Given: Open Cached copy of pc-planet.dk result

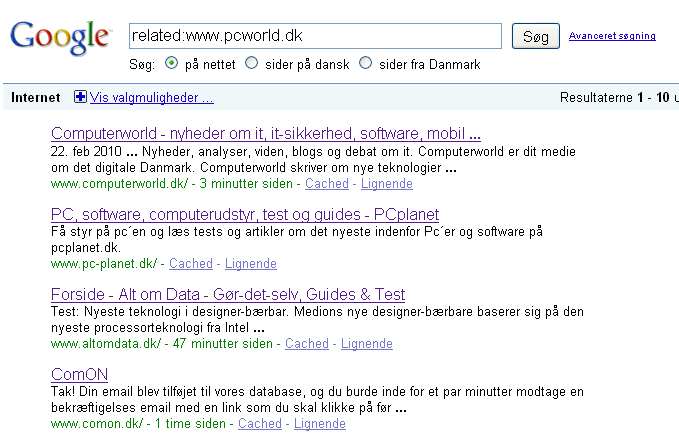Looking at the screenshot, I should pos(191,264).
